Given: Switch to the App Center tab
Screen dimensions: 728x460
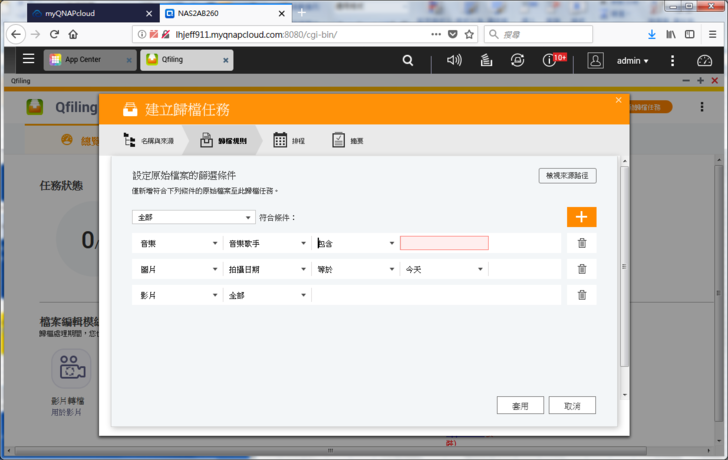Looking at the screenshot, I should click(88, 60).
